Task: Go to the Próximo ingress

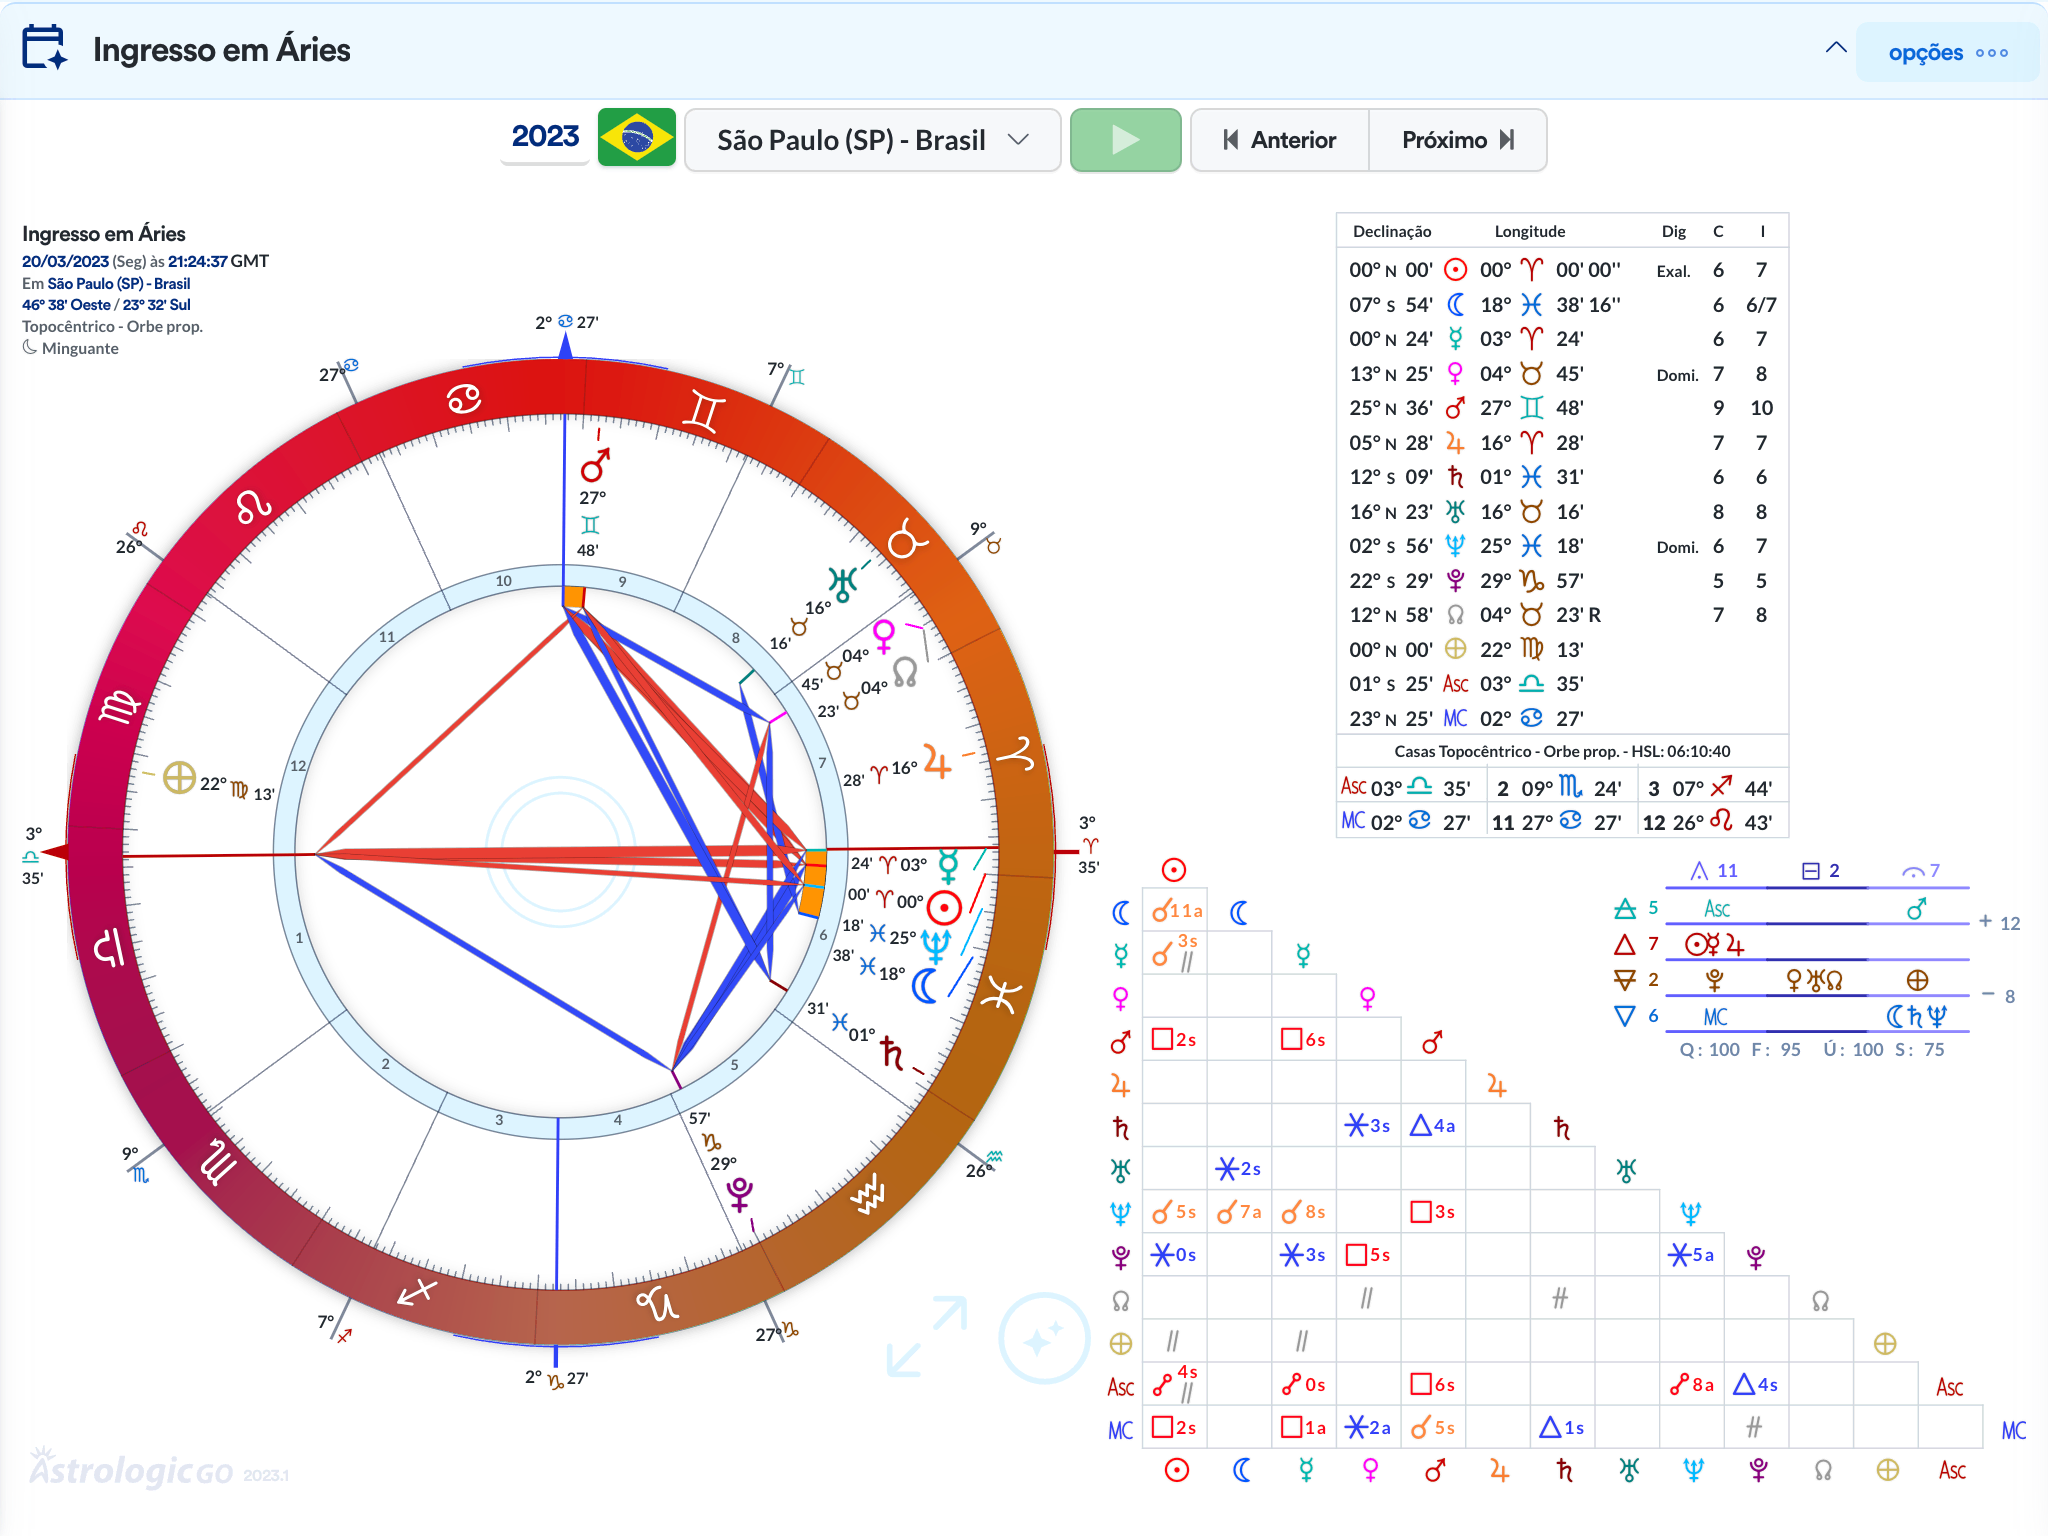Action: (x=1458, y=140)
